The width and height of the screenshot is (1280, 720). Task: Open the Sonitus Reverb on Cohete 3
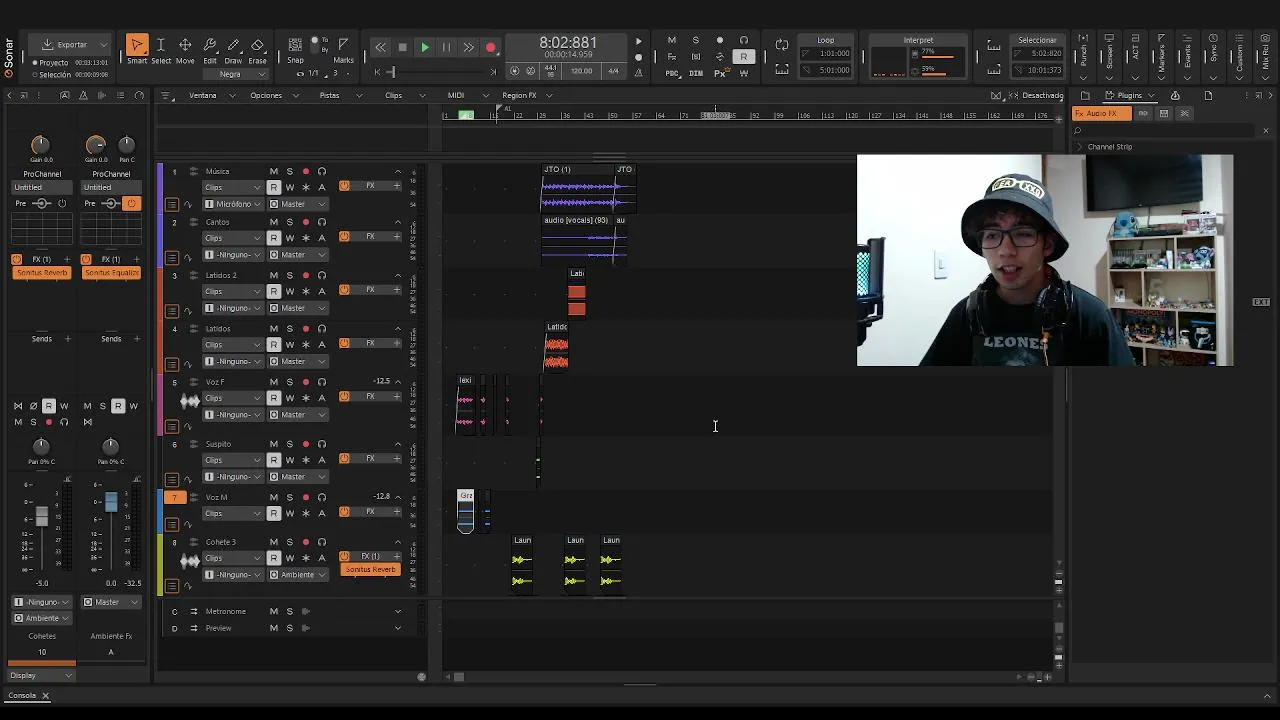click(x=371, y=569)
